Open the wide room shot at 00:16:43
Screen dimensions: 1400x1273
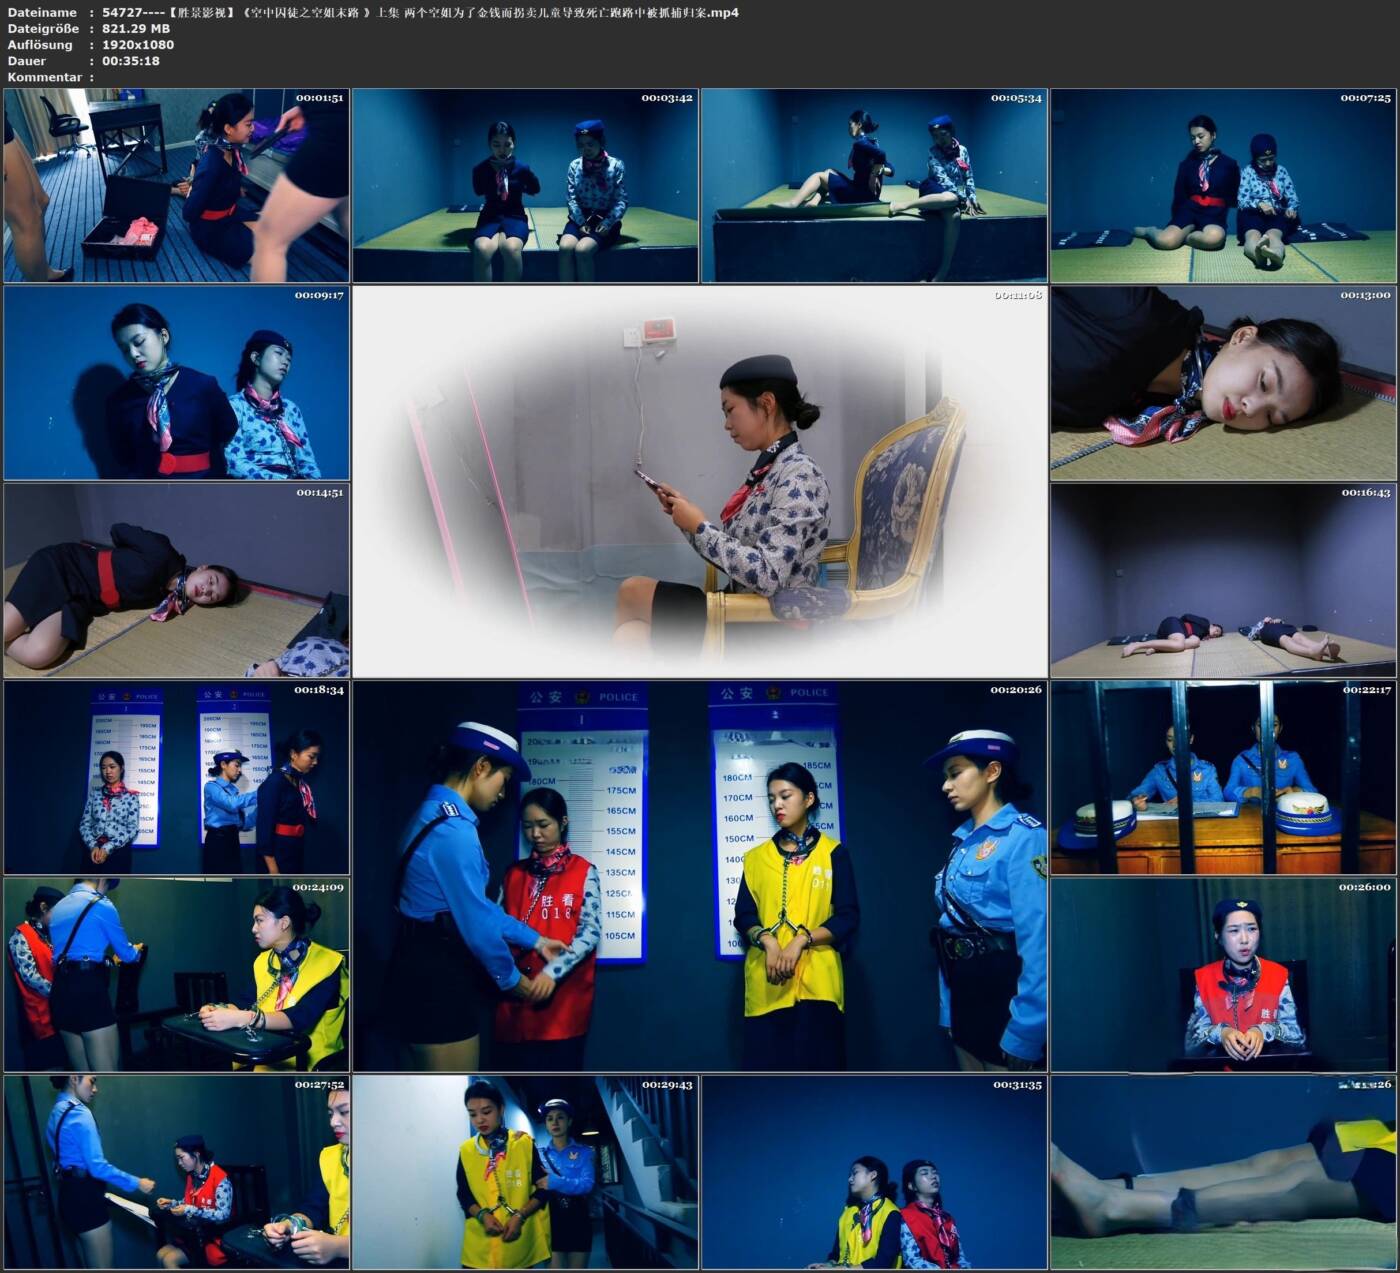(1223, 580)
